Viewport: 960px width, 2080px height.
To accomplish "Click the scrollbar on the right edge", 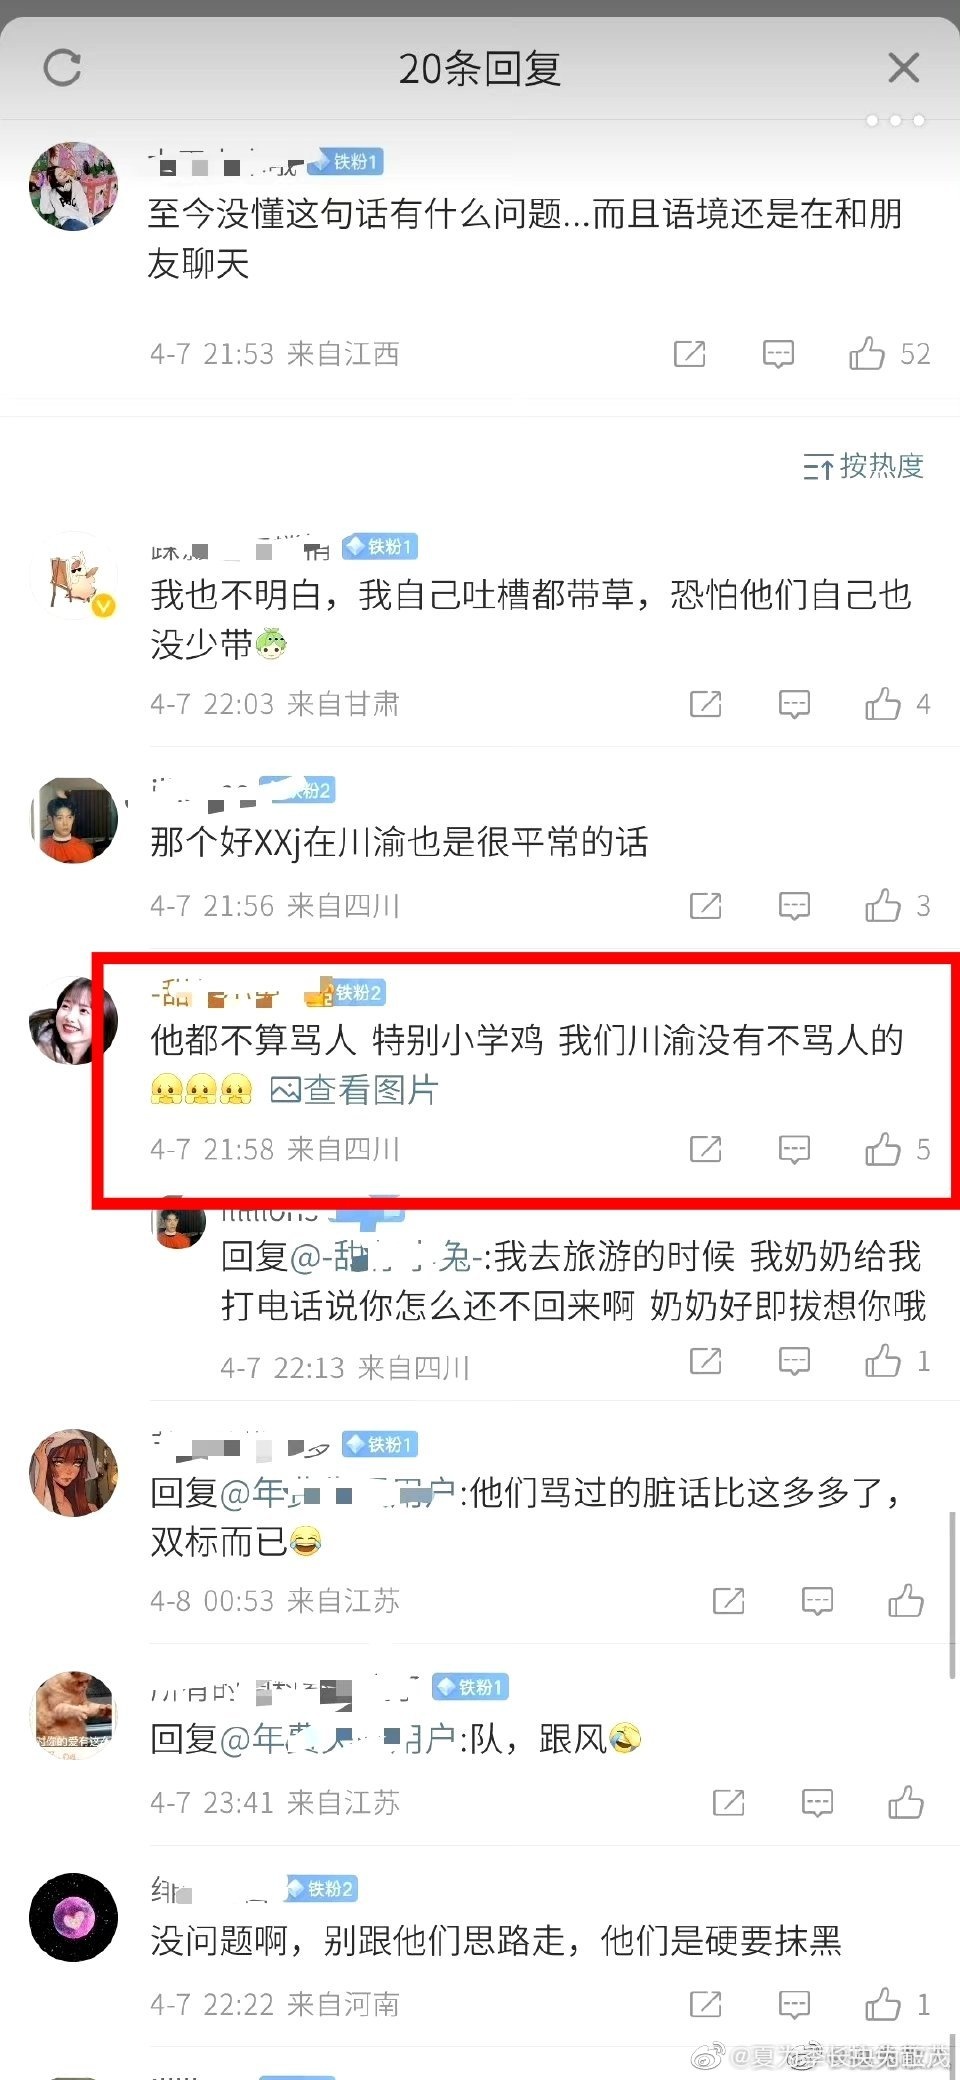I will coord(952,1594).
